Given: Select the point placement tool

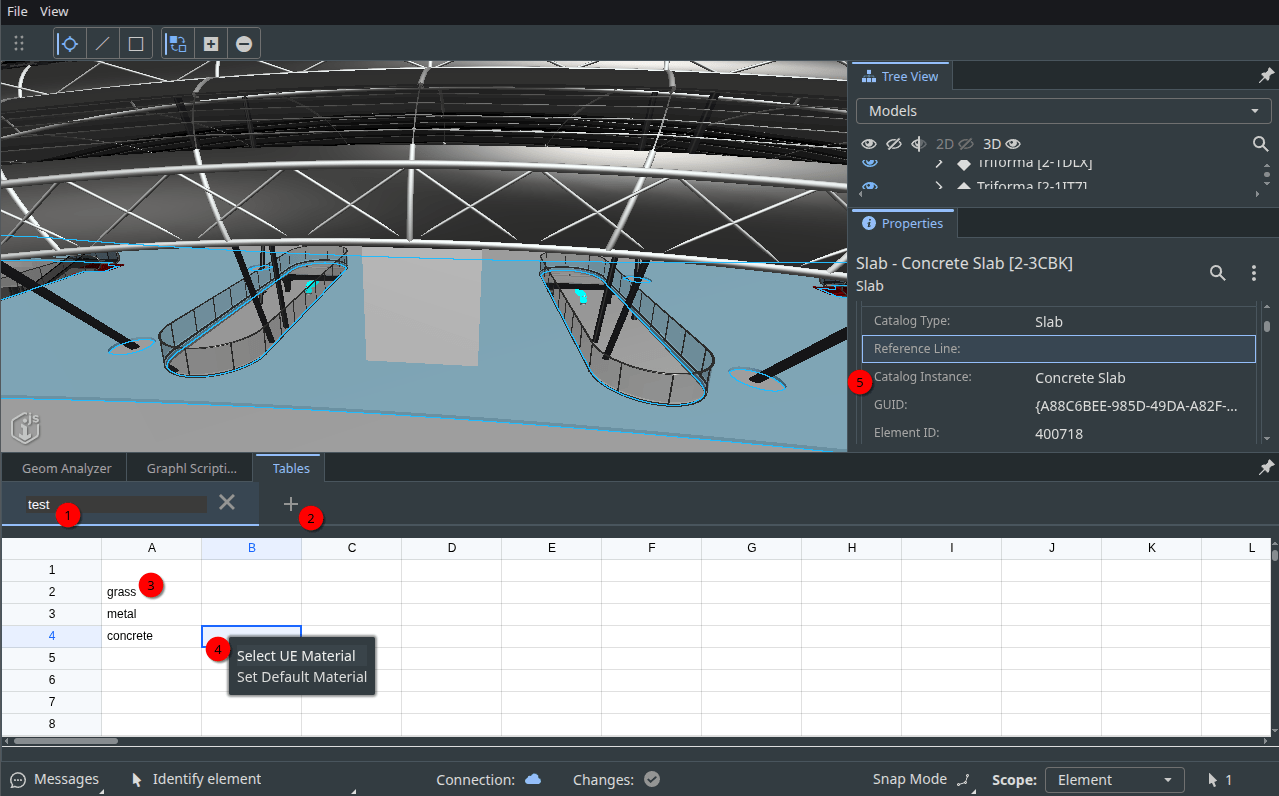Looking at the screenshot, I should 68,43.
